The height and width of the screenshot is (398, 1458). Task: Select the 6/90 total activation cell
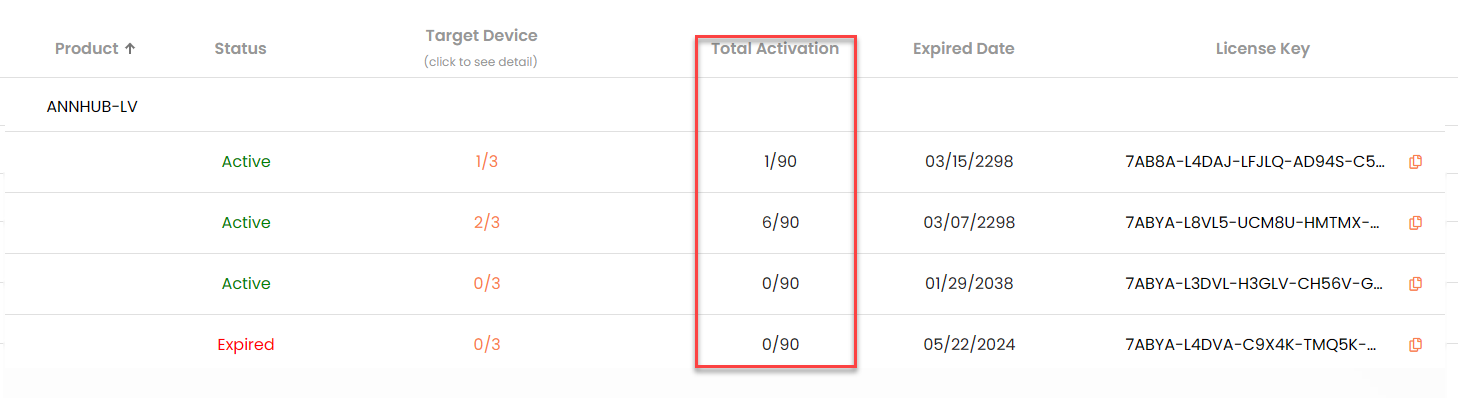(x=779, y=223)
